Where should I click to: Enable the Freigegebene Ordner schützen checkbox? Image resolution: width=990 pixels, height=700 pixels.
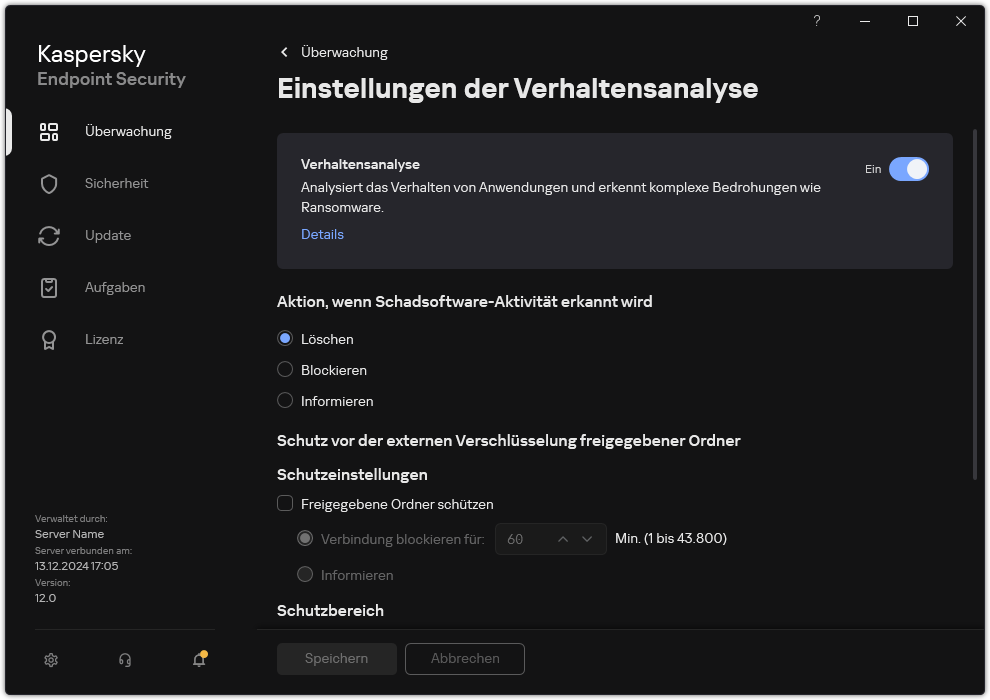(285, 504)
